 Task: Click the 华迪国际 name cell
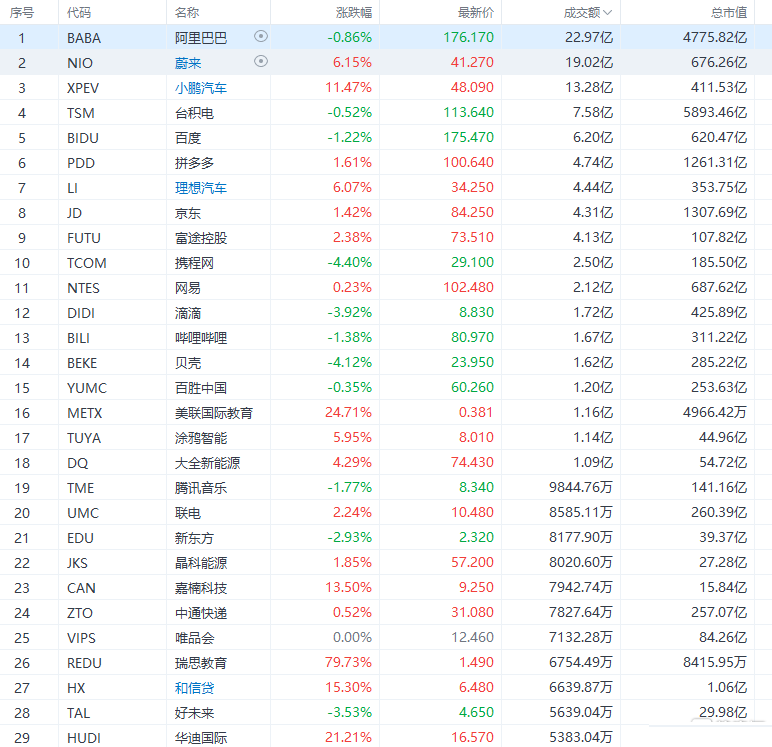pyautogui.click(x=201, y=738)
